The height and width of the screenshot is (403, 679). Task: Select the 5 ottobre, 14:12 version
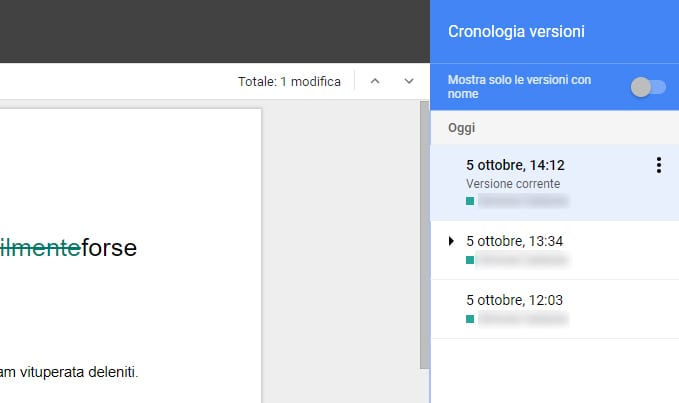(x=515, y=165)
